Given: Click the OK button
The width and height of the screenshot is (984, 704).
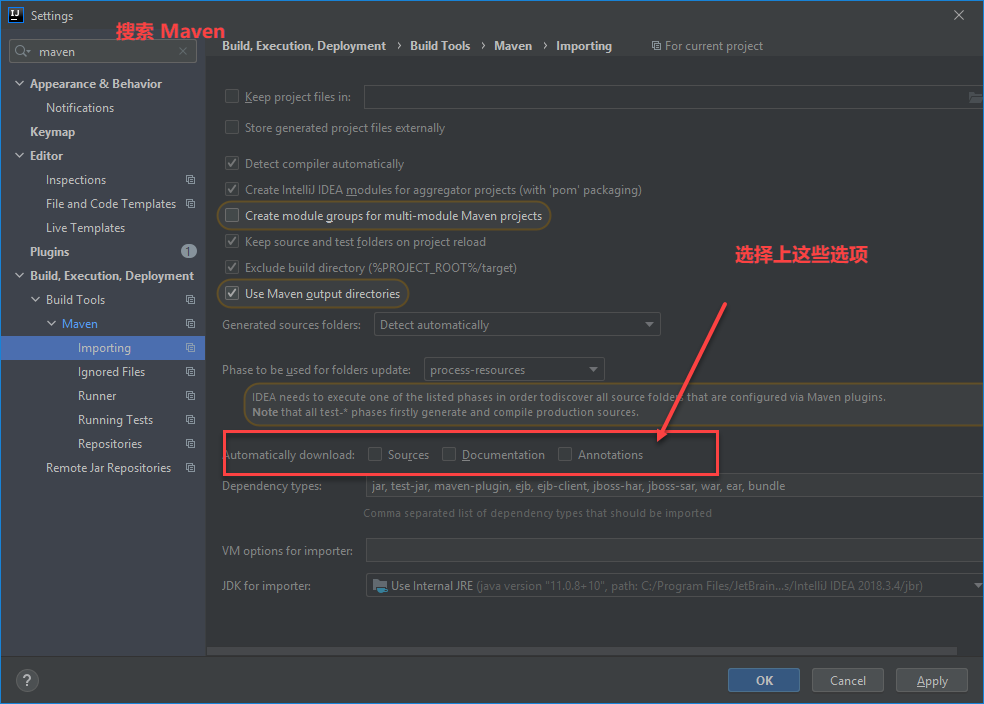Looking at the screenshot, I should click(764, 680).
